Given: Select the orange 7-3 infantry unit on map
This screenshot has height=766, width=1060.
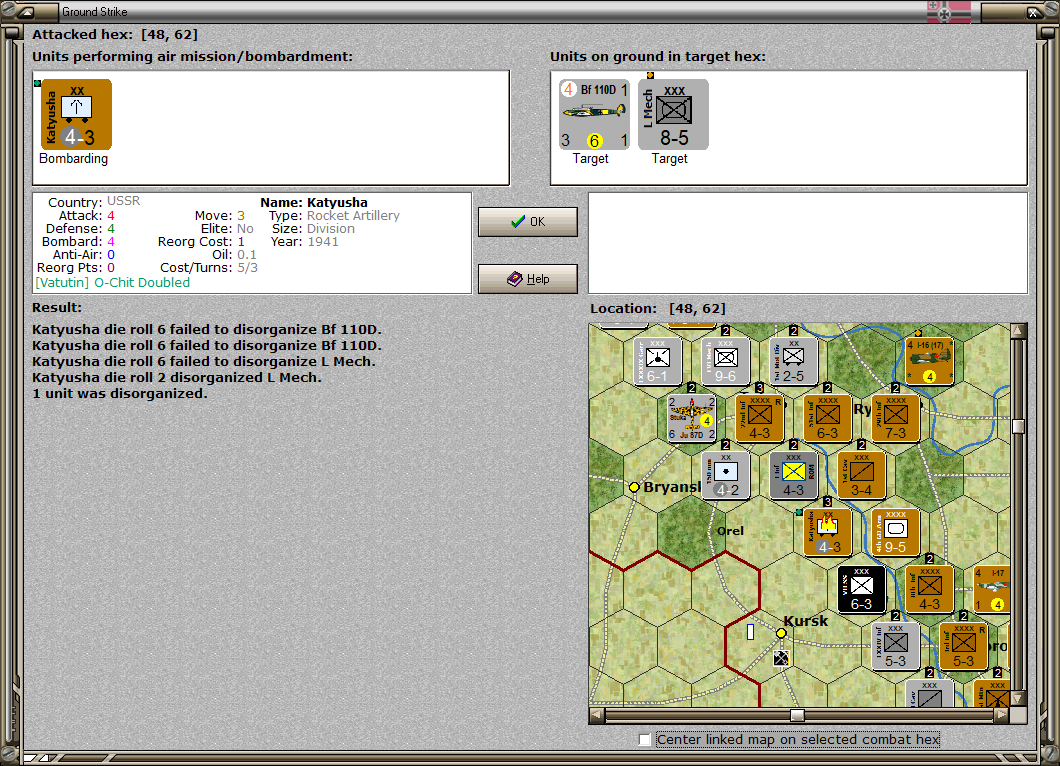Looking at the screenshot, I should click(x=895, y=418).
